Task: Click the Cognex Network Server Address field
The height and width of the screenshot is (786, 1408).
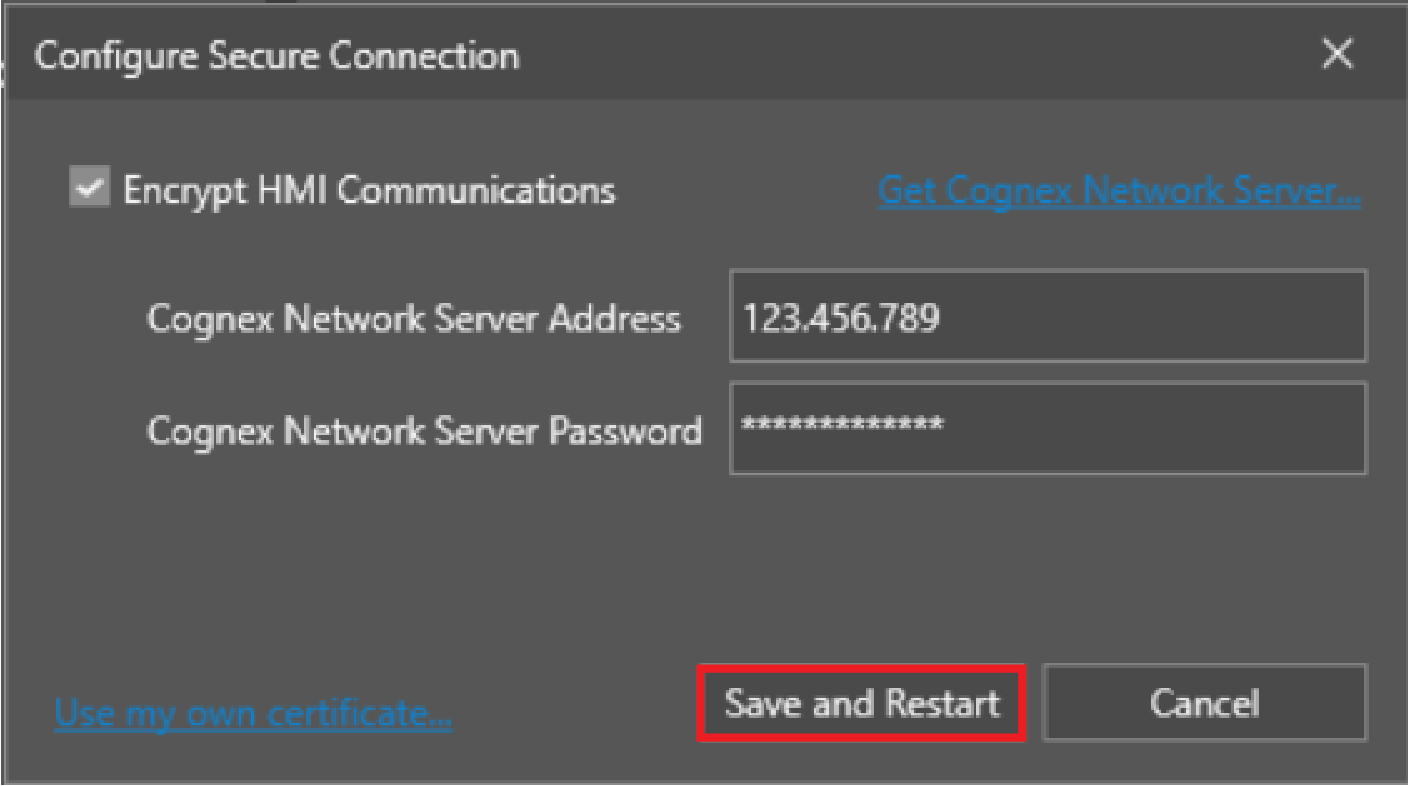Action: [1047, 316]
